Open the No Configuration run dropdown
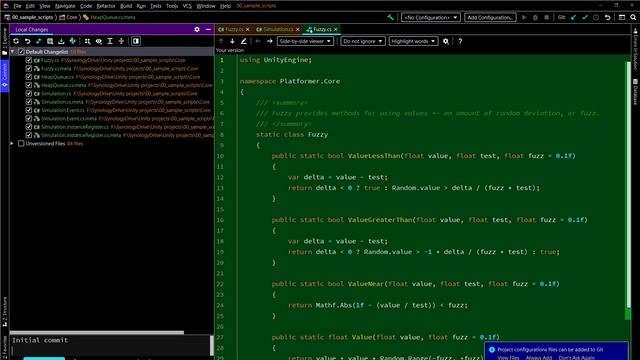The width and height of the screenshot is (640, 360). point(431,17)
